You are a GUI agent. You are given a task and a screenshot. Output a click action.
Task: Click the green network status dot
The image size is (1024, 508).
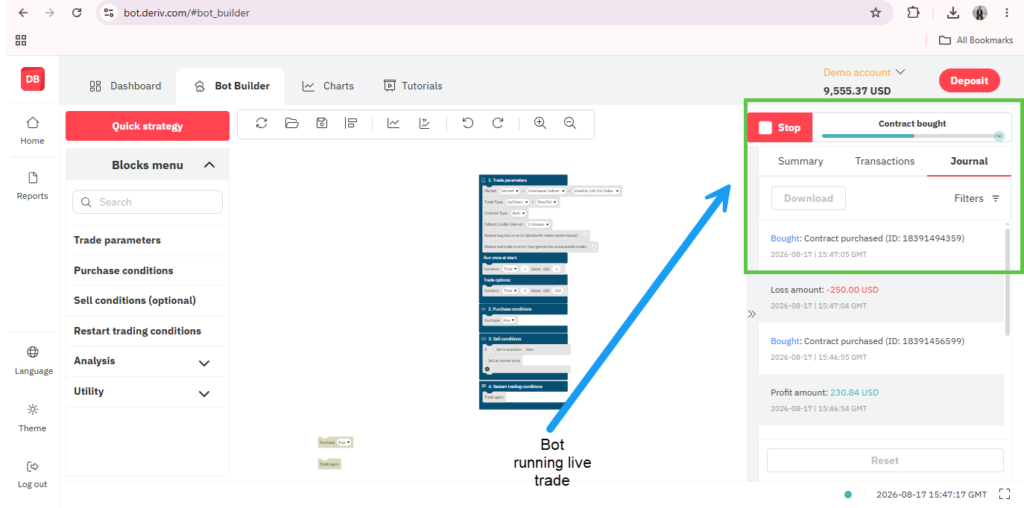(848, 494)
